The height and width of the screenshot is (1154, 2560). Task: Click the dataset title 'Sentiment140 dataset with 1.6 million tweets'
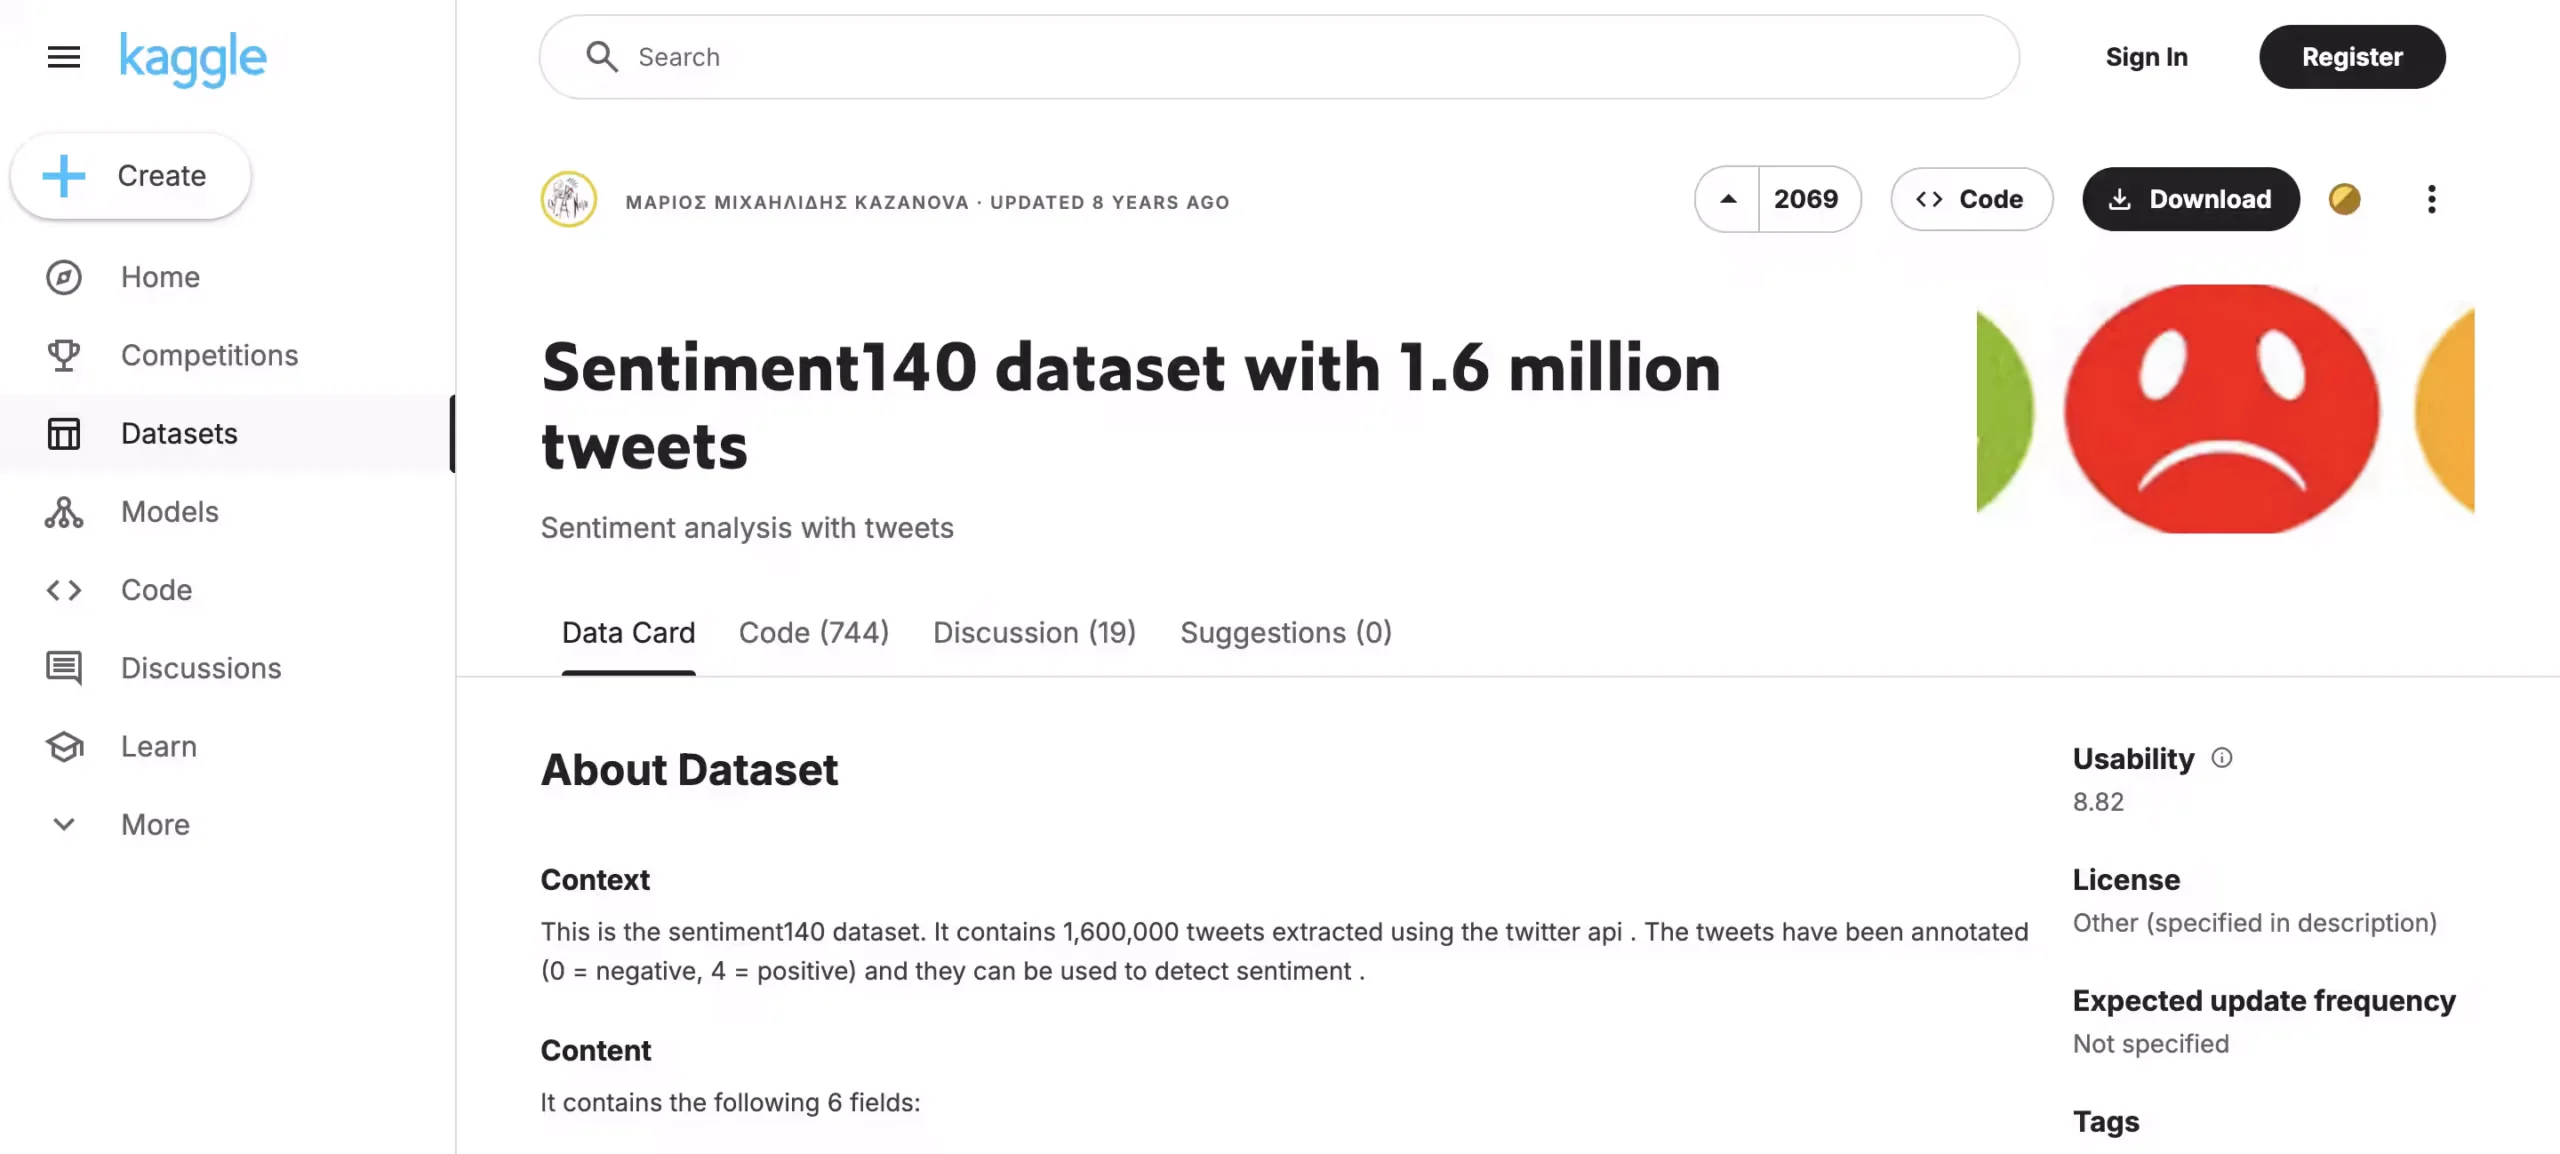tap(1131, 406)
